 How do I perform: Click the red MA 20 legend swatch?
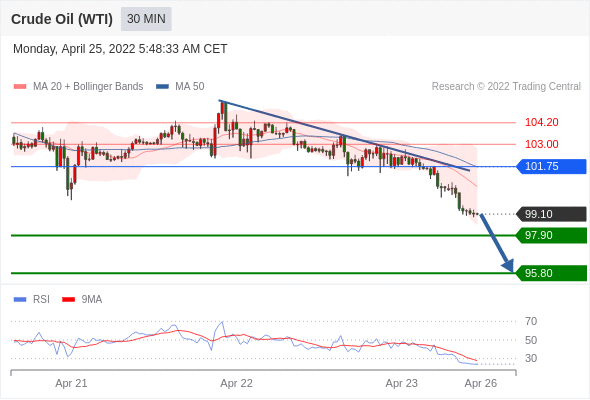click(20, 87)
